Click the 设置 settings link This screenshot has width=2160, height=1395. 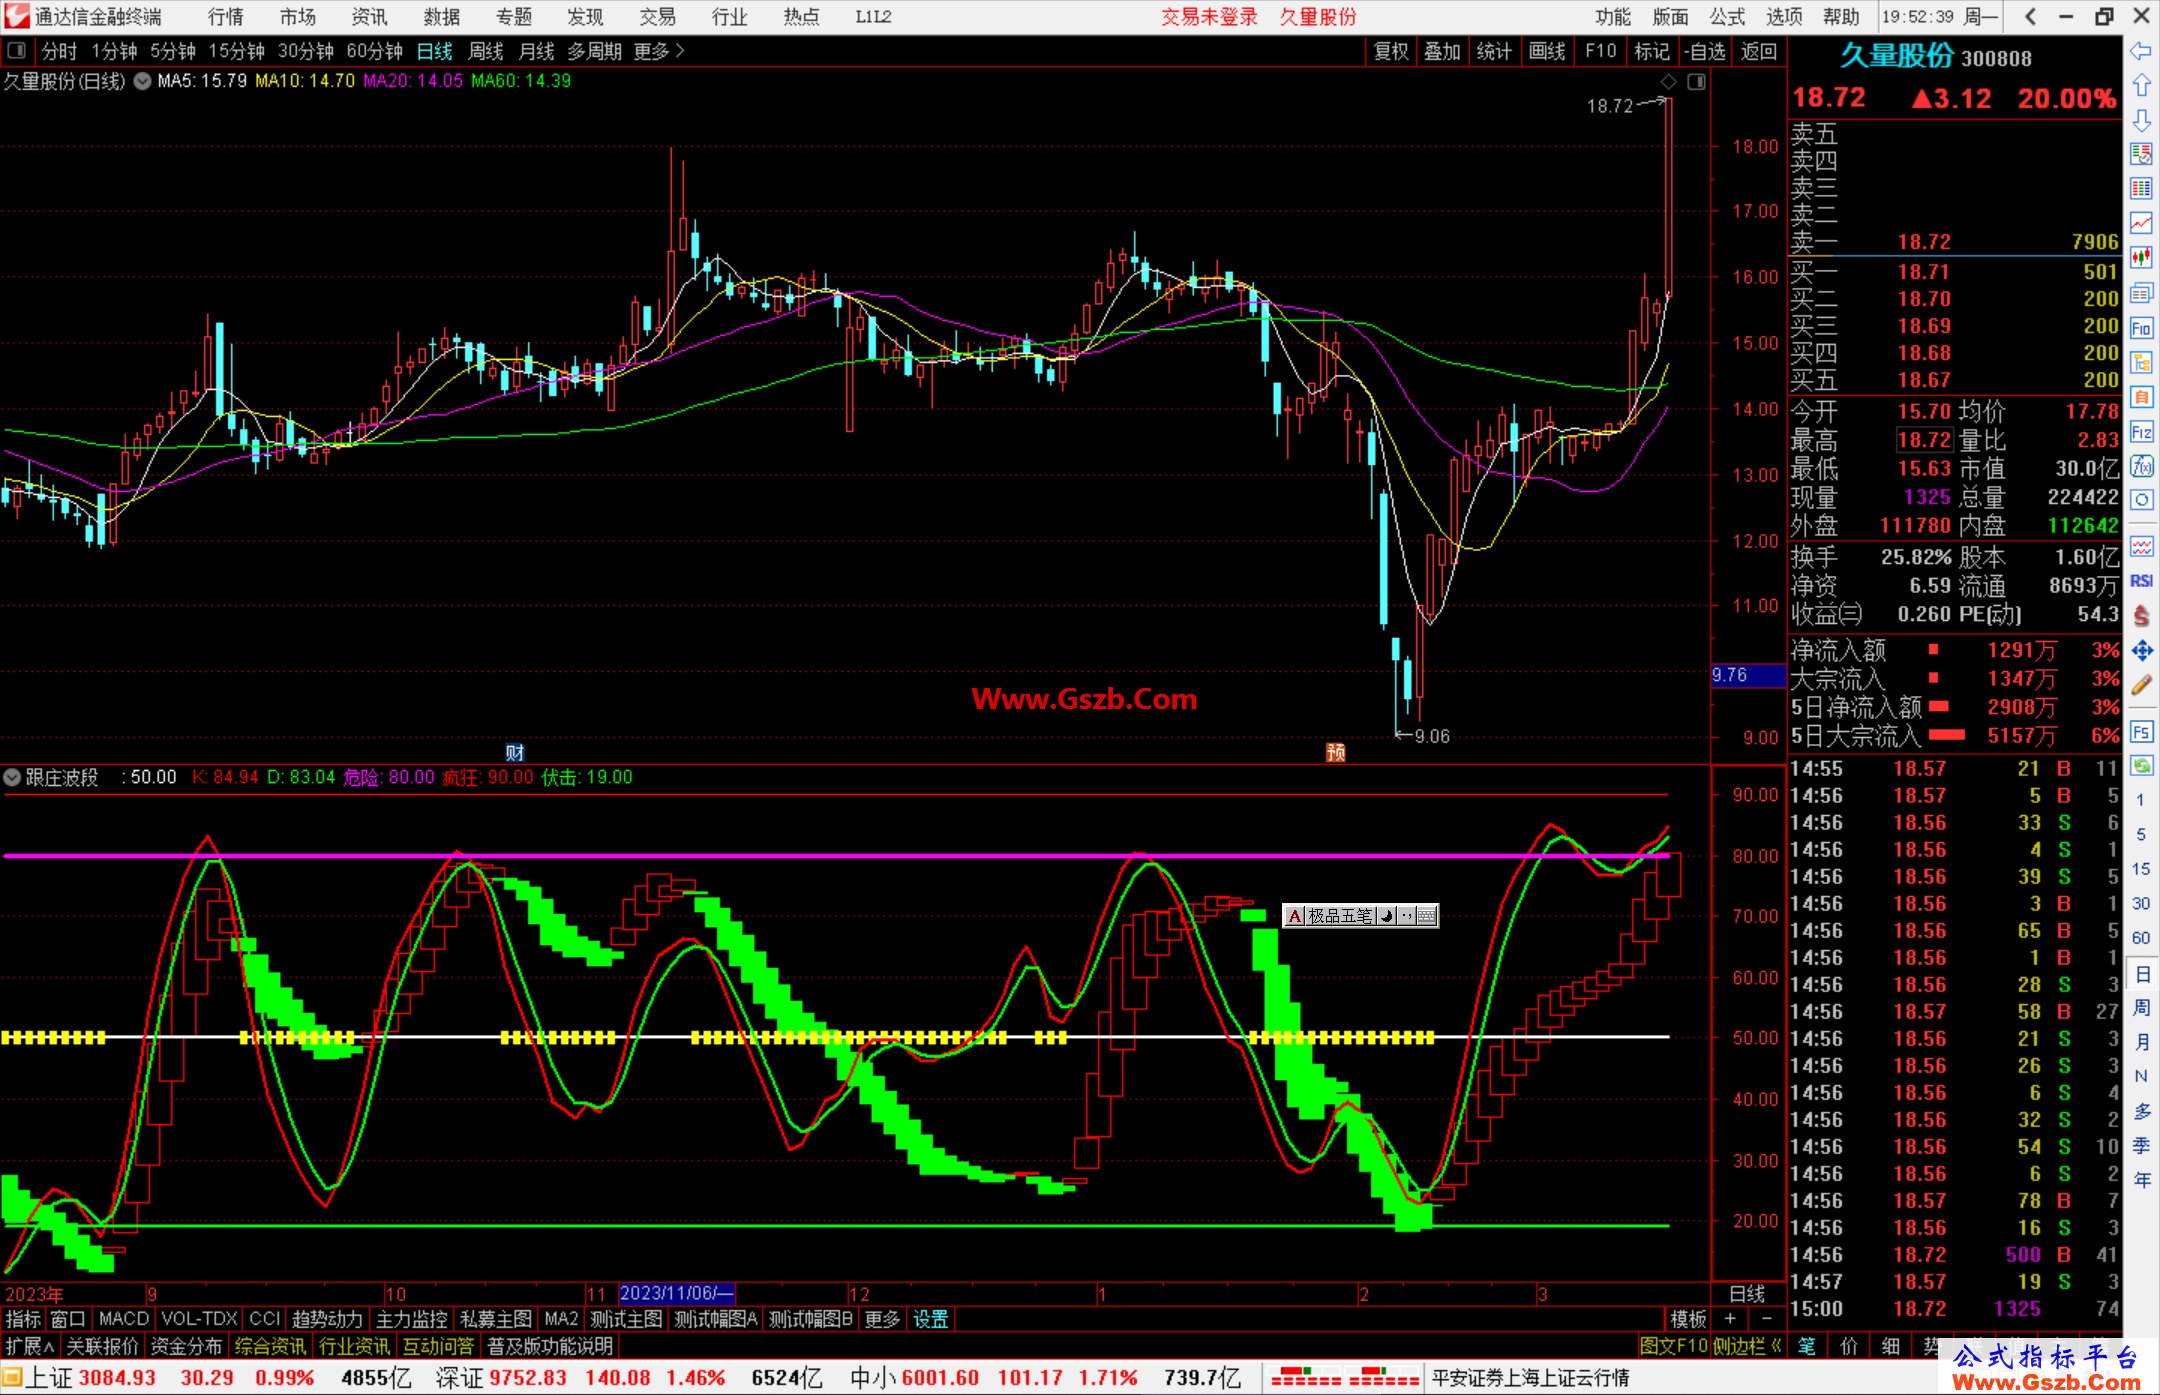(x=930, y=1319)
